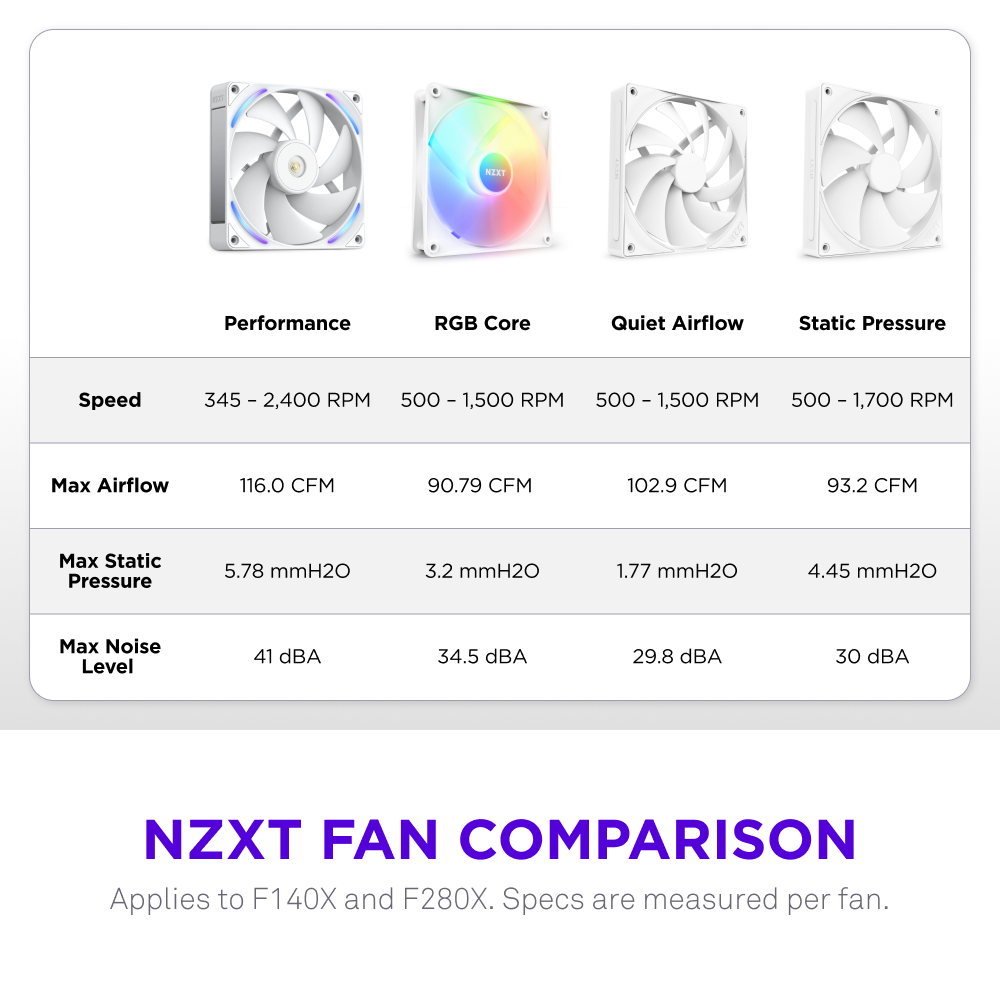Select the Max Noise Level row label

[110, 656]
